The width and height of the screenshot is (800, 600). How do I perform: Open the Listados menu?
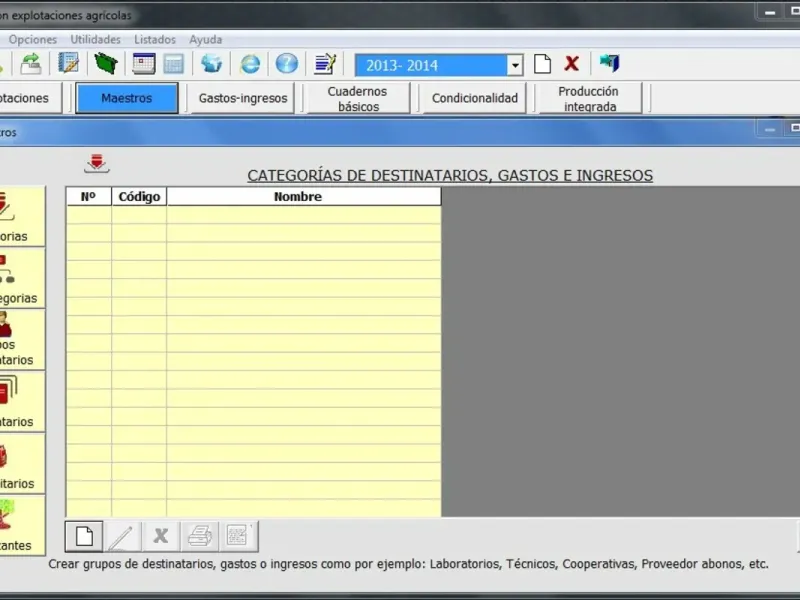tap(155, 40)
